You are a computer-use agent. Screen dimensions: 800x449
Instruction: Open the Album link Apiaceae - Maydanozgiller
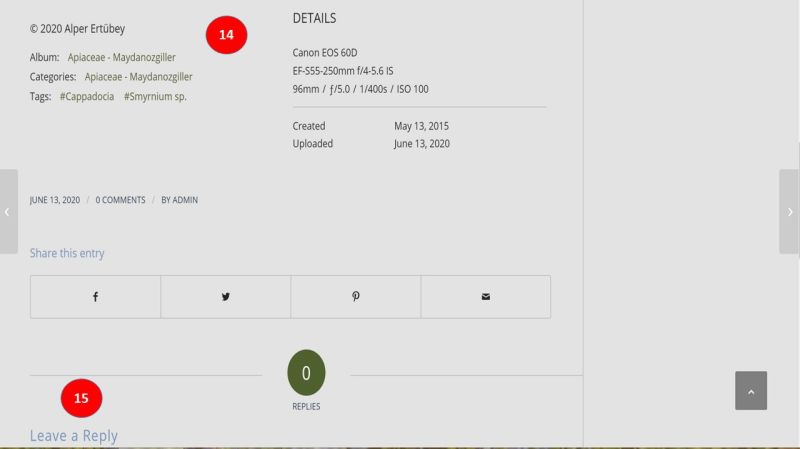pyautogui.click(x=121, y=57)
